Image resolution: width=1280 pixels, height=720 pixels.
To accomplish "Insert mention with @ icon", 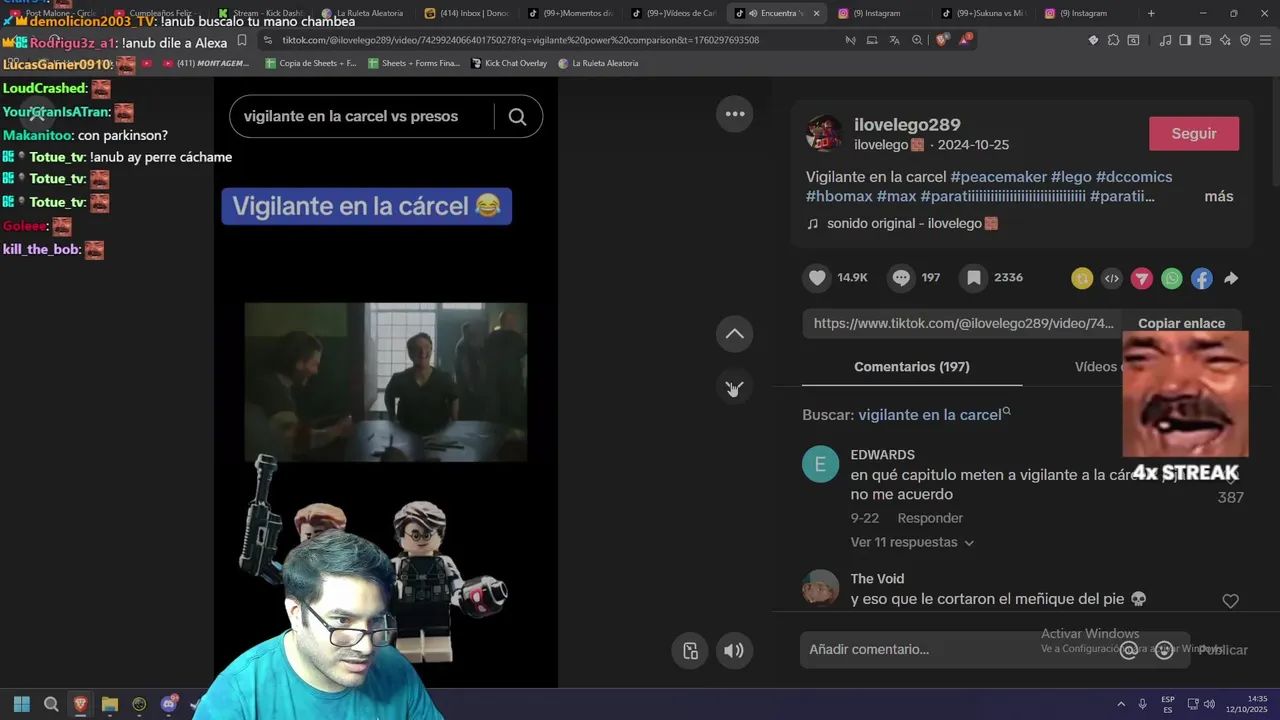I will coord(1128,650).
